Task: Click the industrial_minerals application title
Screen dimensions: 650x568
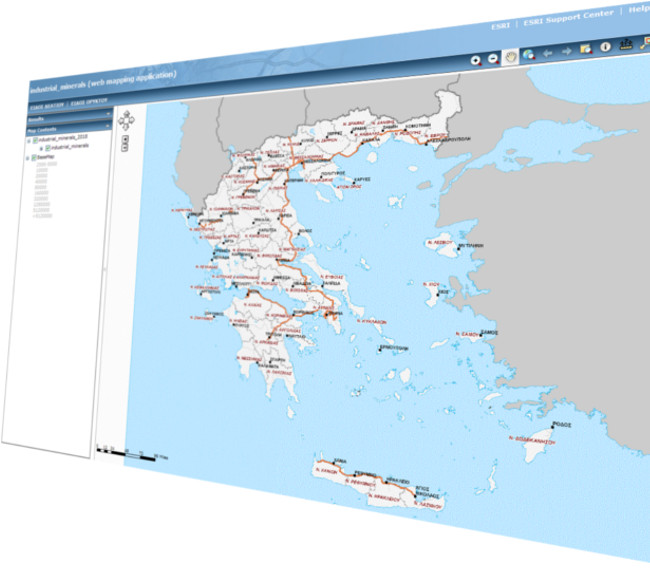Action: click(x=103, y=80)
